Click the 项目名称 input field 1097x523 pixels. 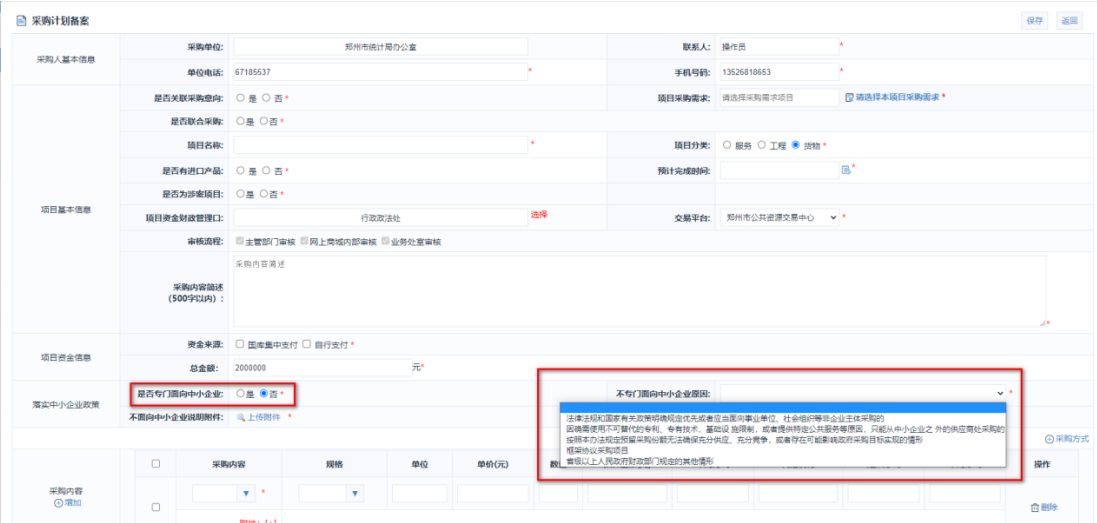click(380, 145)
